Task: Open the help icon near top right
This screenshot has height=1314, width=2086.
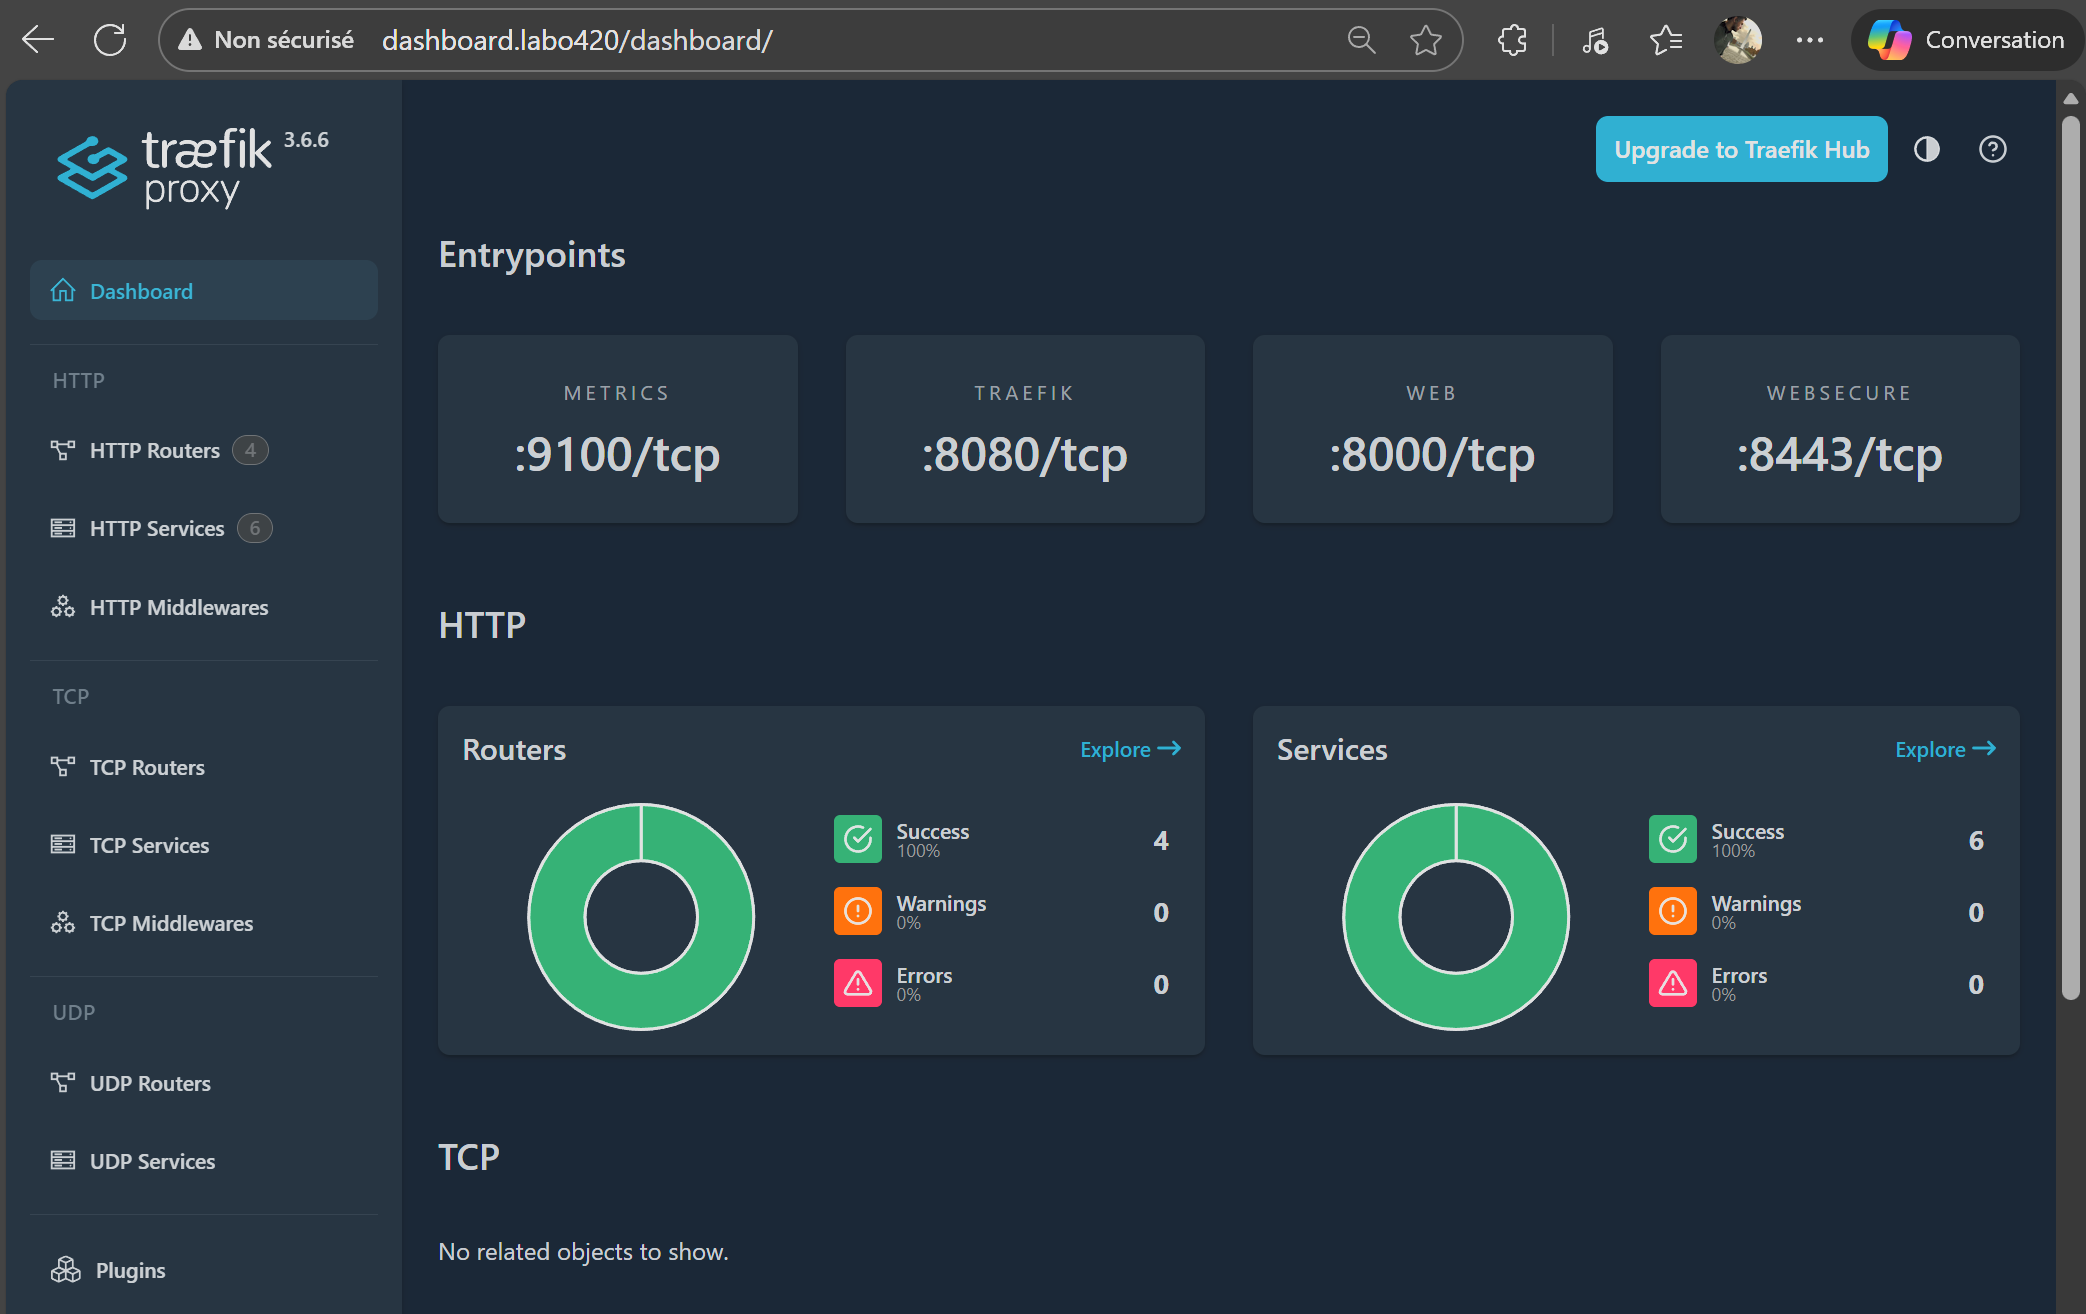Action: click(1992, 149)
